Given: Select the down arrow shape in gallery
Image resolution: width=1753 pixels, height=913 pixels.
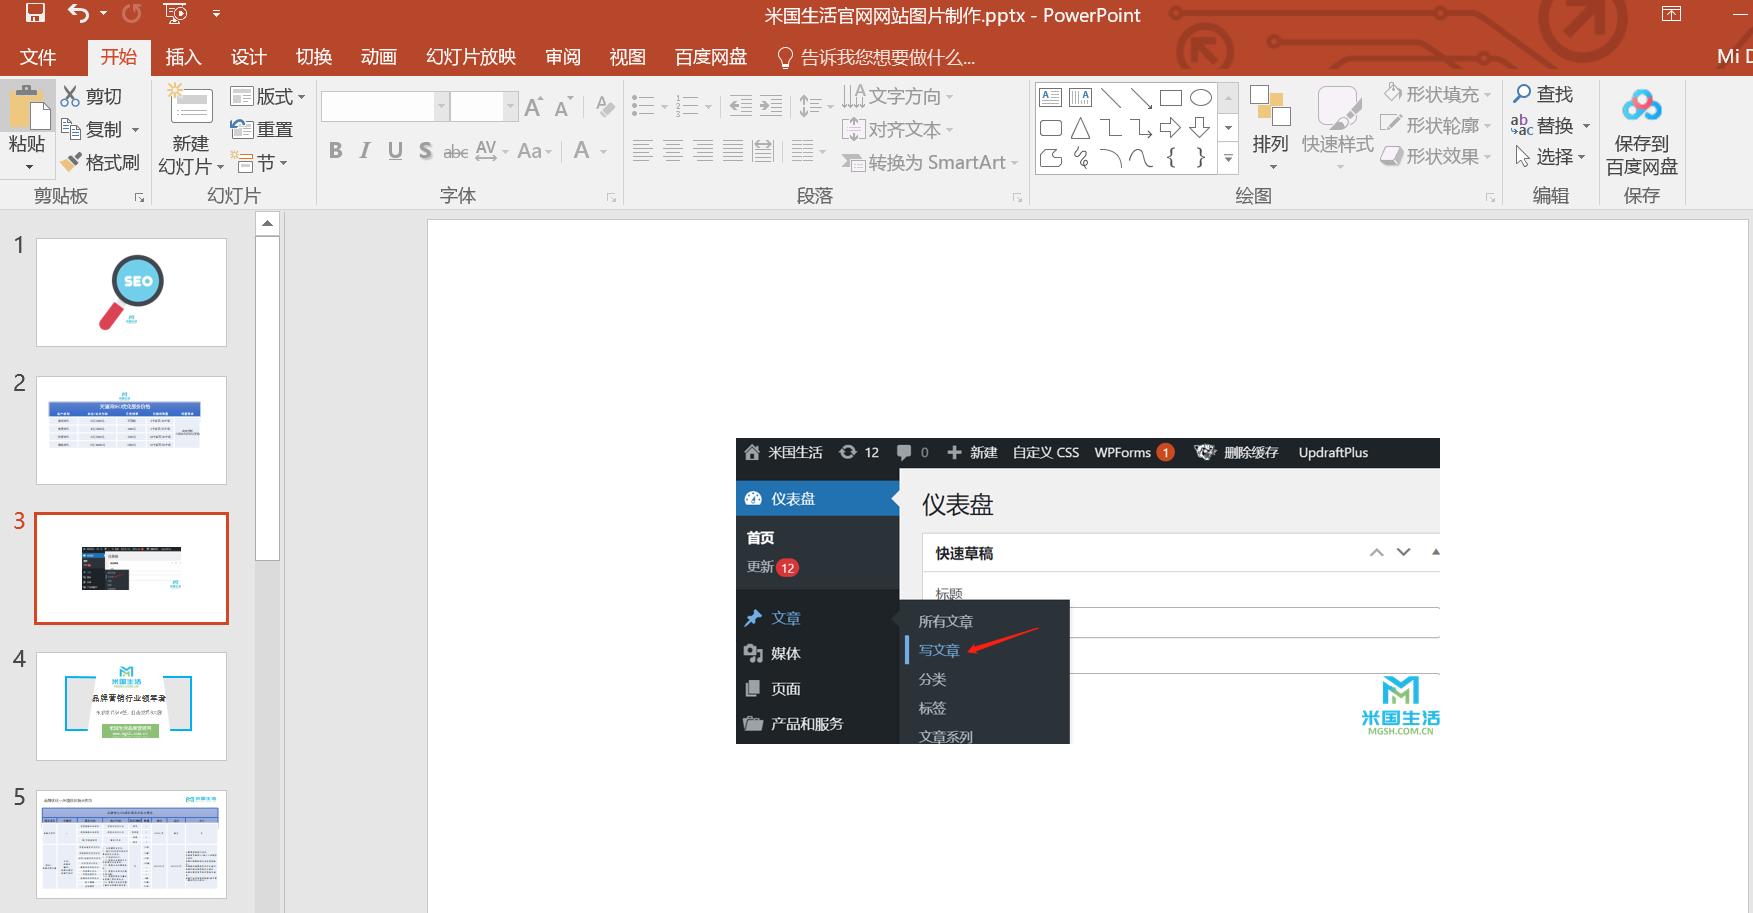Looking at the screenshot, I should coord(1201,128).
